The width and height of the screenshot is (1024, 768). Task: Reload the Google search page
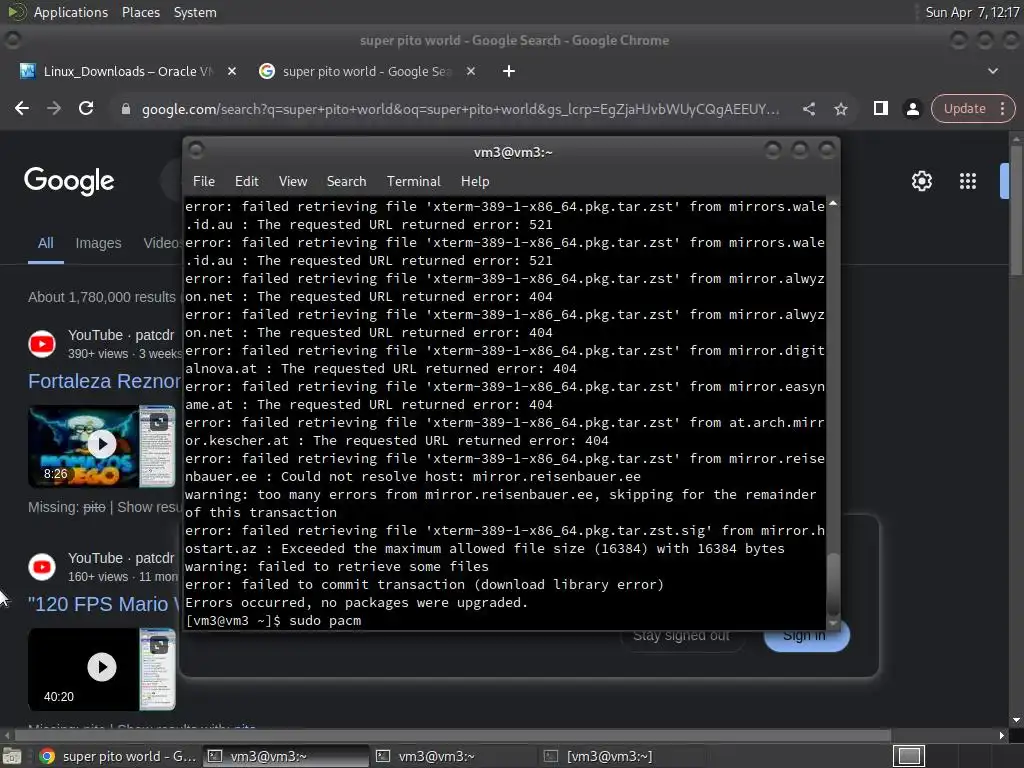click(x=86, y=108)
